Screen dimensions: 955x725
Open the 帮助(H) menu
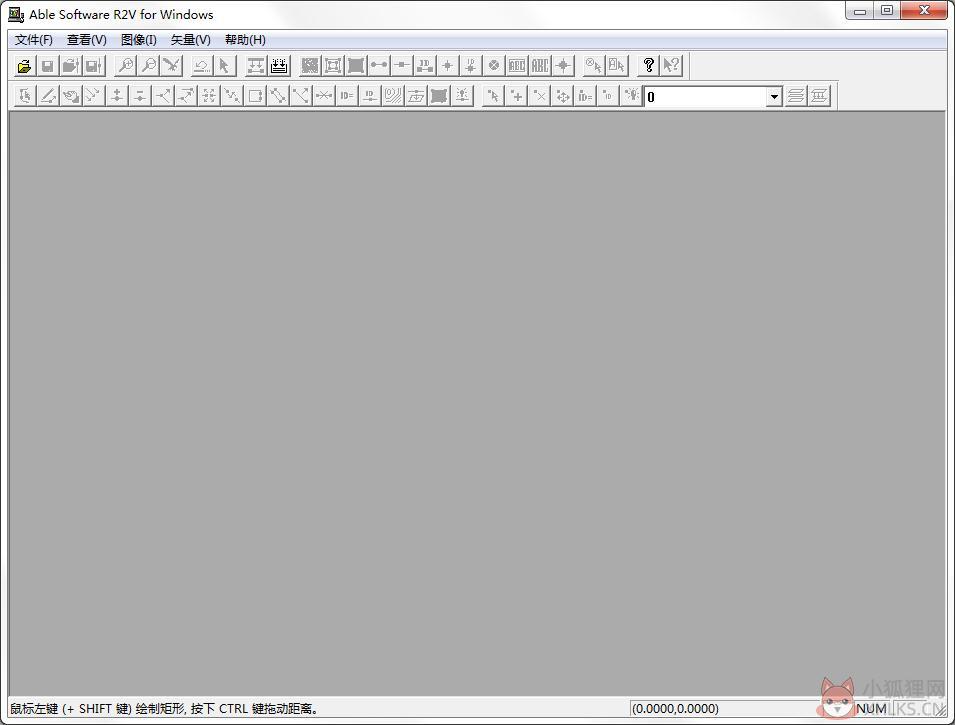[245, 40]
